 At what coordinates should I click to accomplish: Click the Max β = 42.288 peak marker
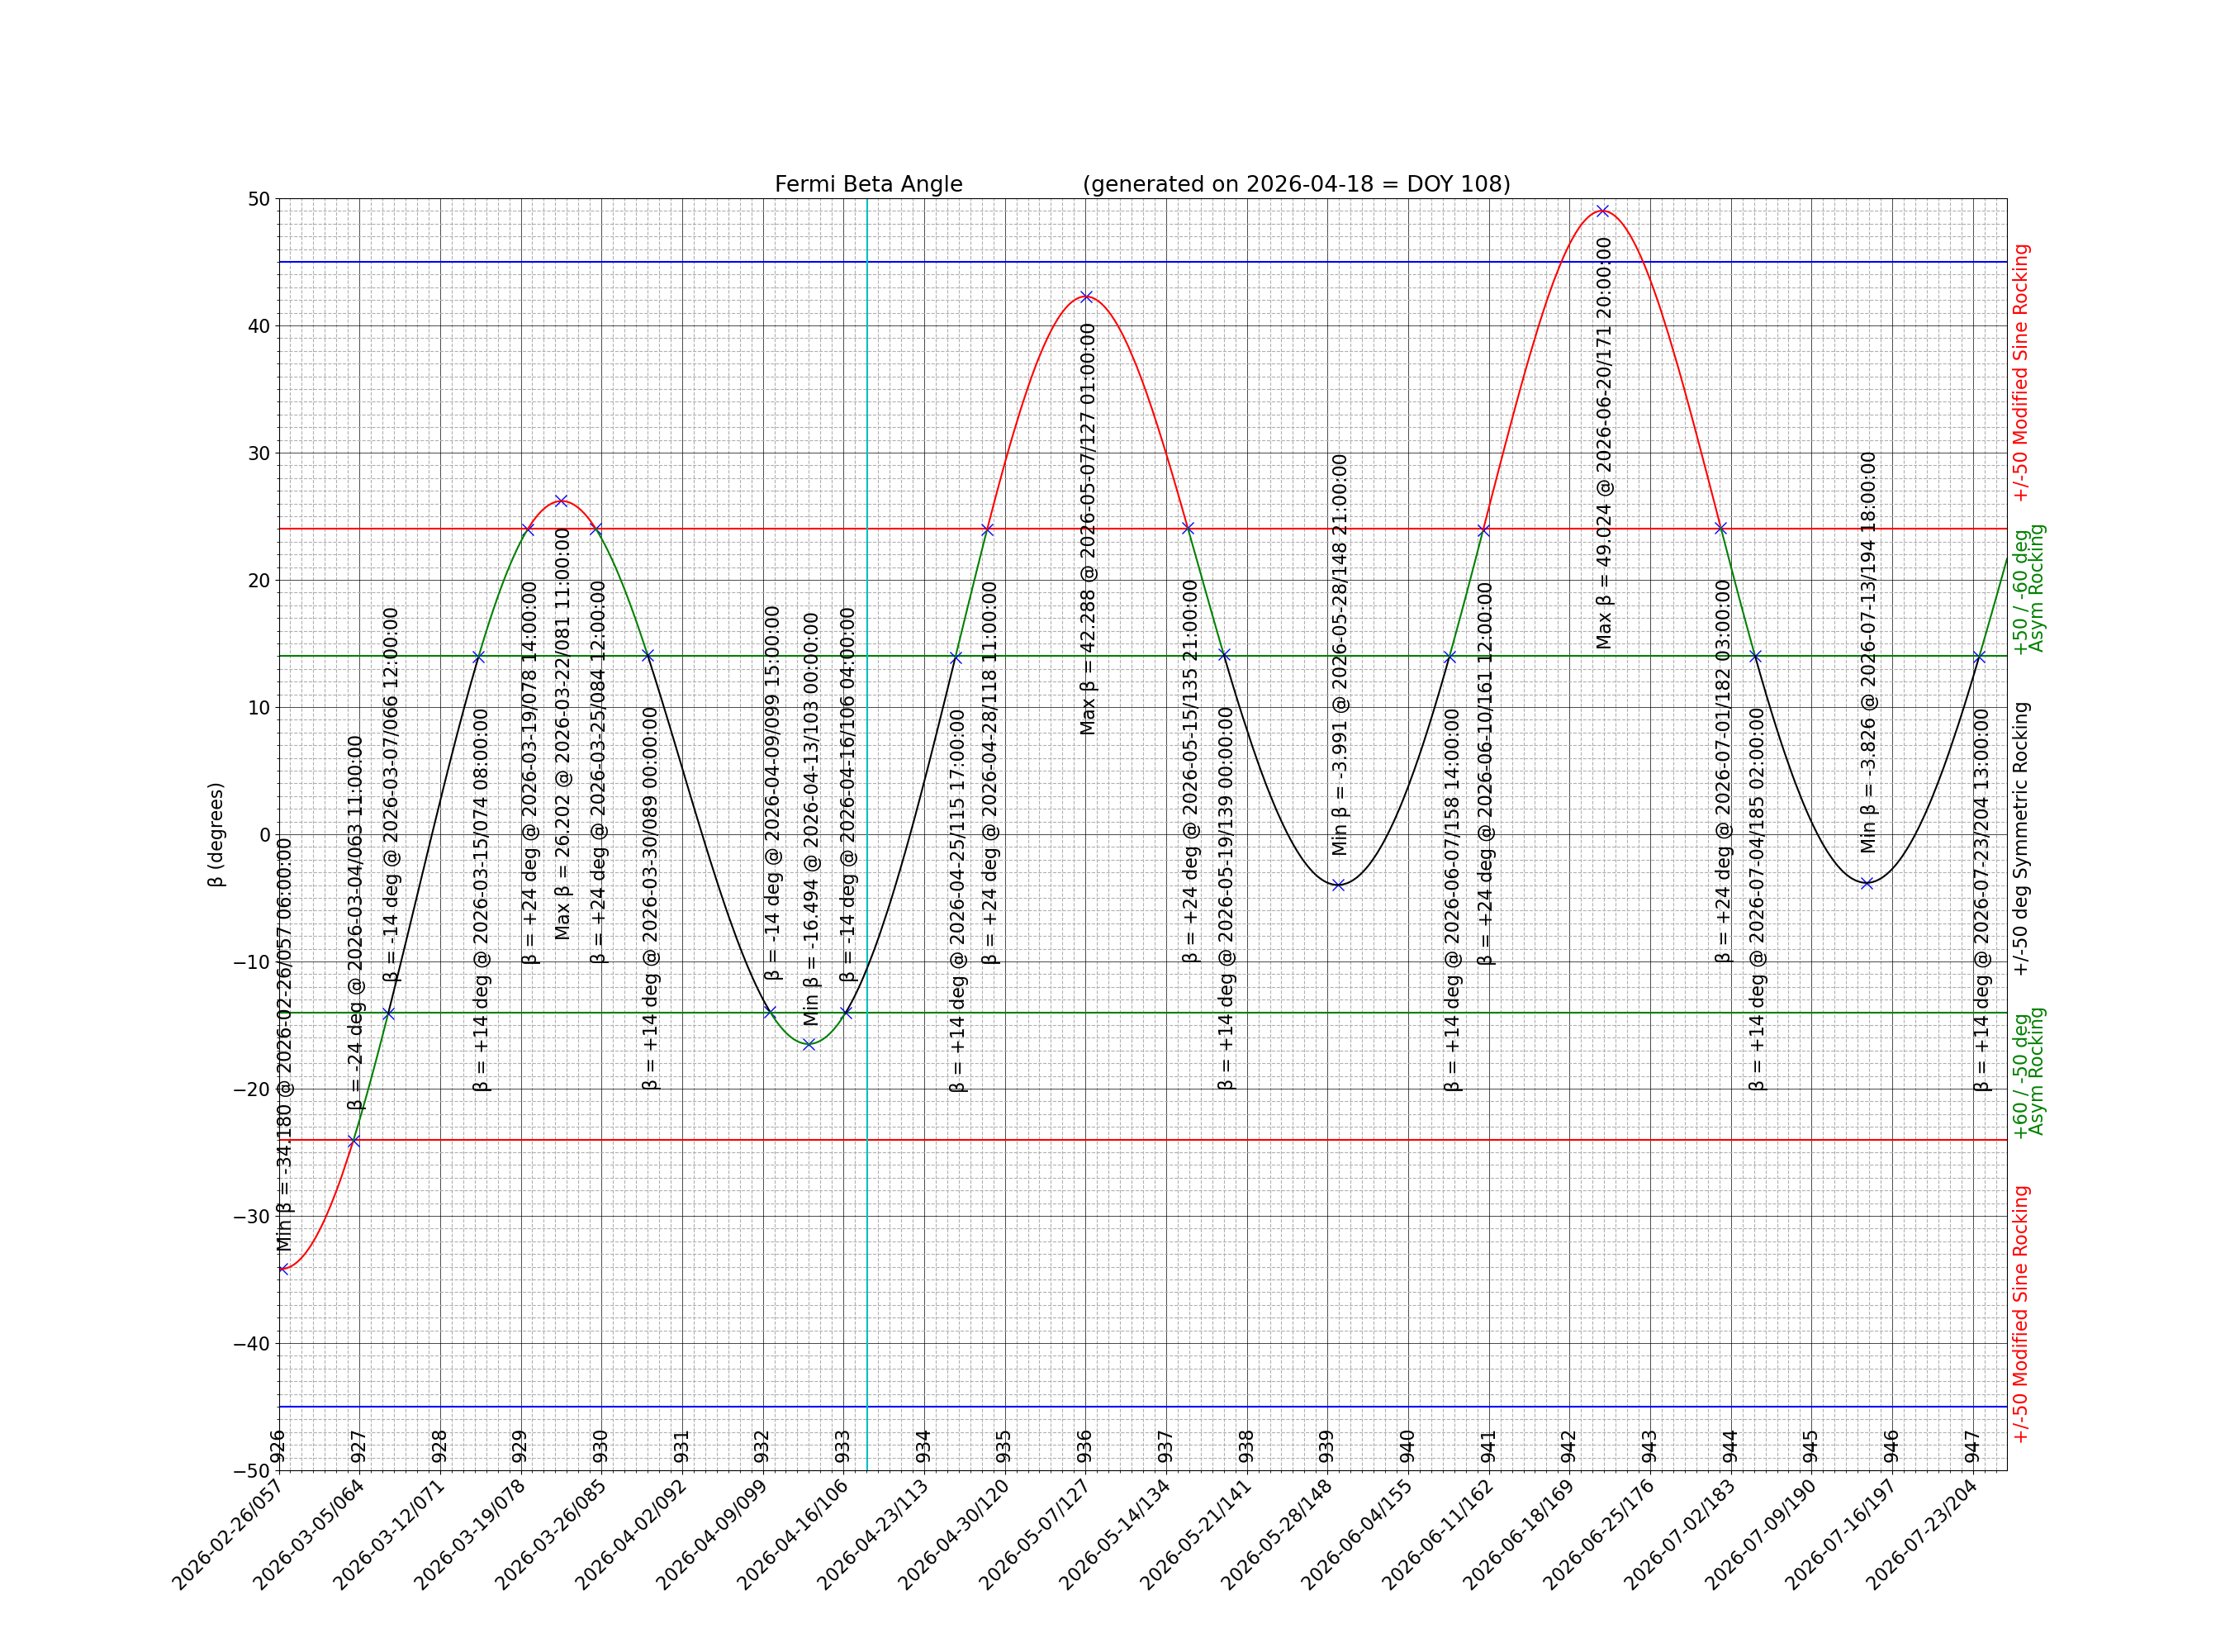pos(1086,297)
